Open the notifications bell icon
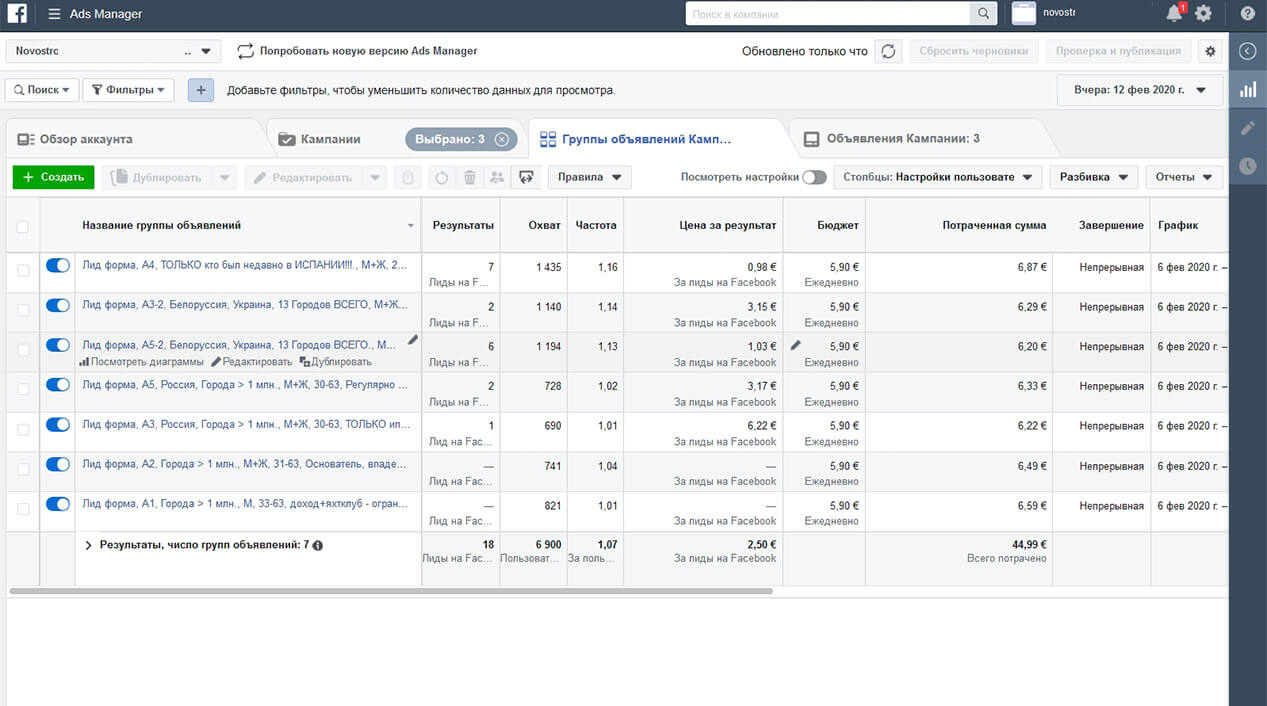Image resolution: width=1267 pixels, height=706 pixels. [x=1174, y=14]
